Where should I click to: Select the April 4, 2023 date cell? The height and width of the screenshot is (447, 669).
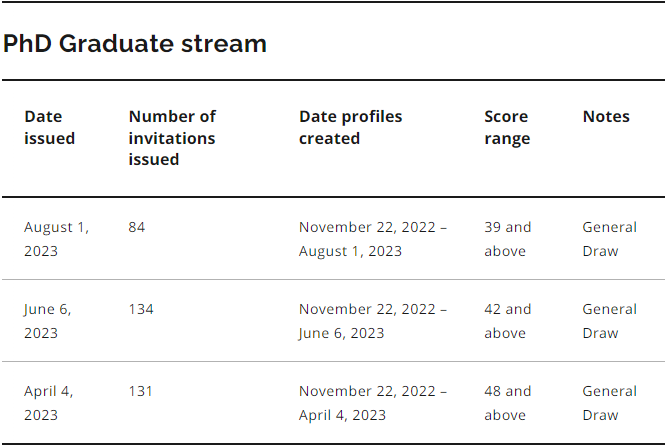click(49, 403)
